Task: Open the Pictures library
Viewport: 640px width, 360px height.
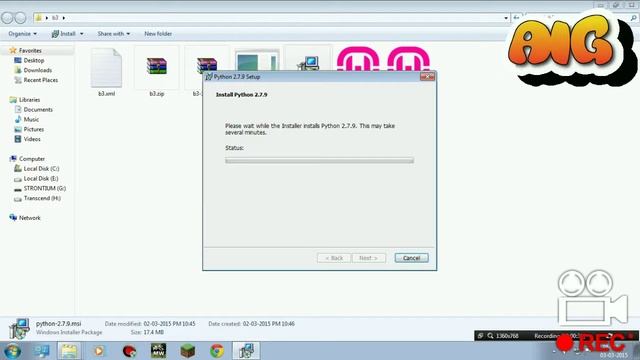Action: coord(33,129)
